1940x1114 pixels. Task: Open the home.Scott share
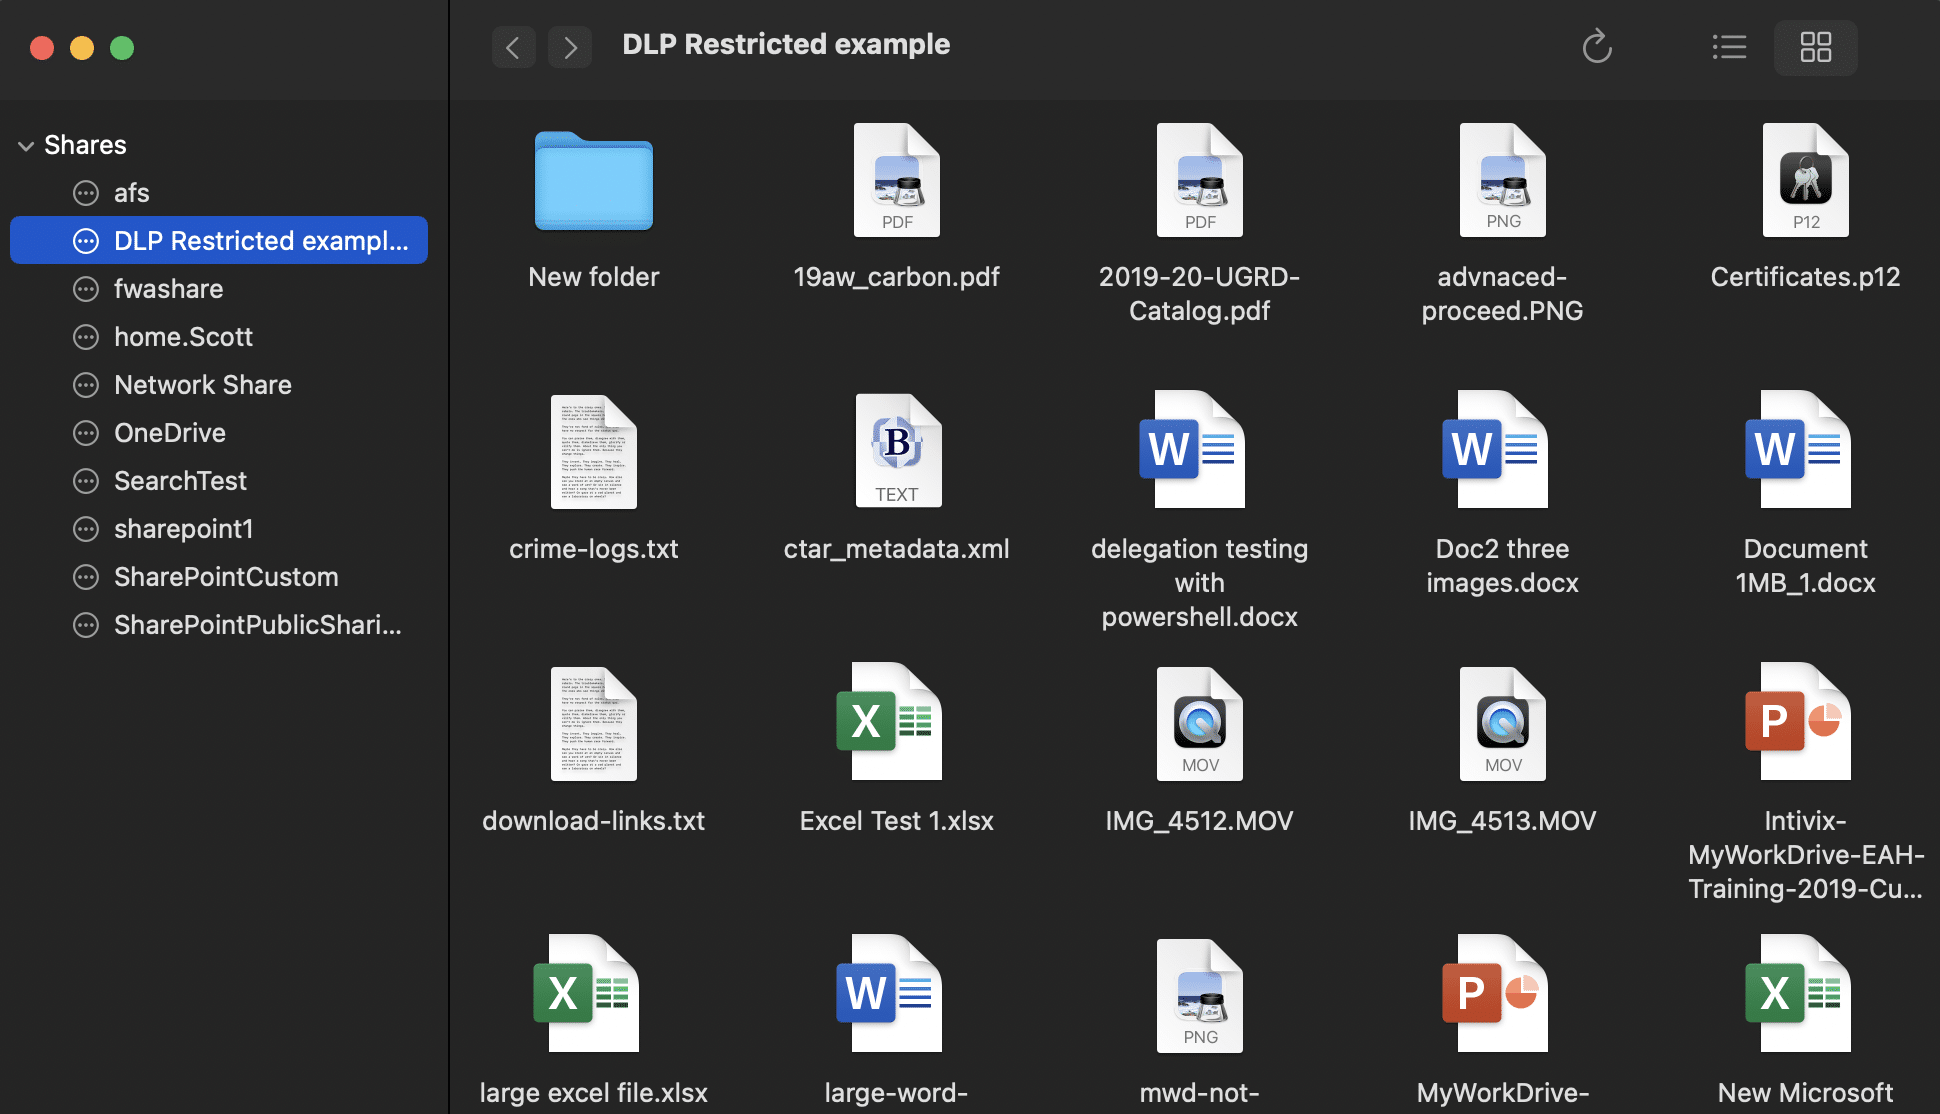pyautogui.click(x=183, y=337)
